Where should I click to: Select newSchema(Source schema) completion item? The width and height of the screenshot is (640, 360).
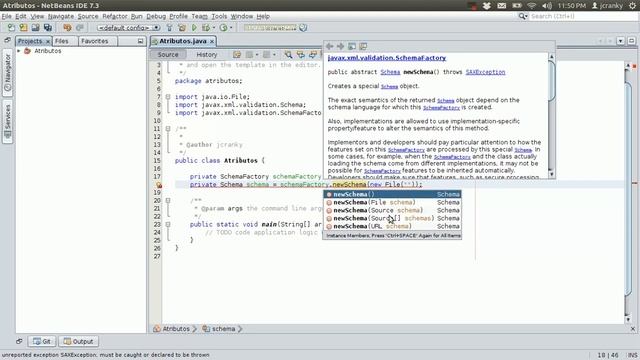pos(392,210)
